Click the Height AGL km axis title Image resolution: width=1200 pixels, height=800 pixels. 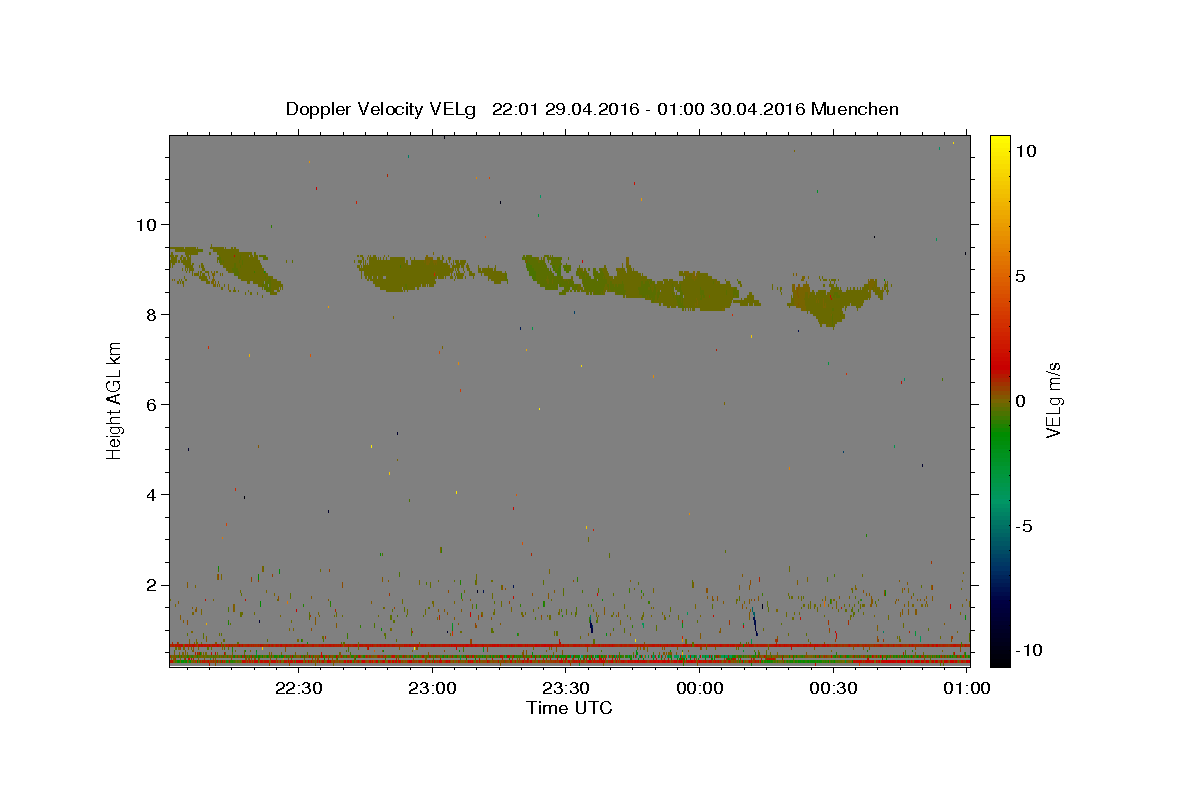click(x=115, y=401)
